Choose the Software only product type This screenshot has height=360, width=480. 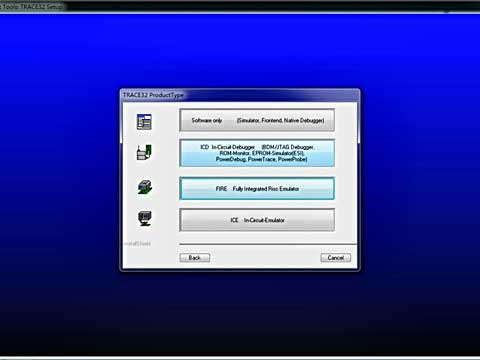pyautogui.click(x=257, y=120)
